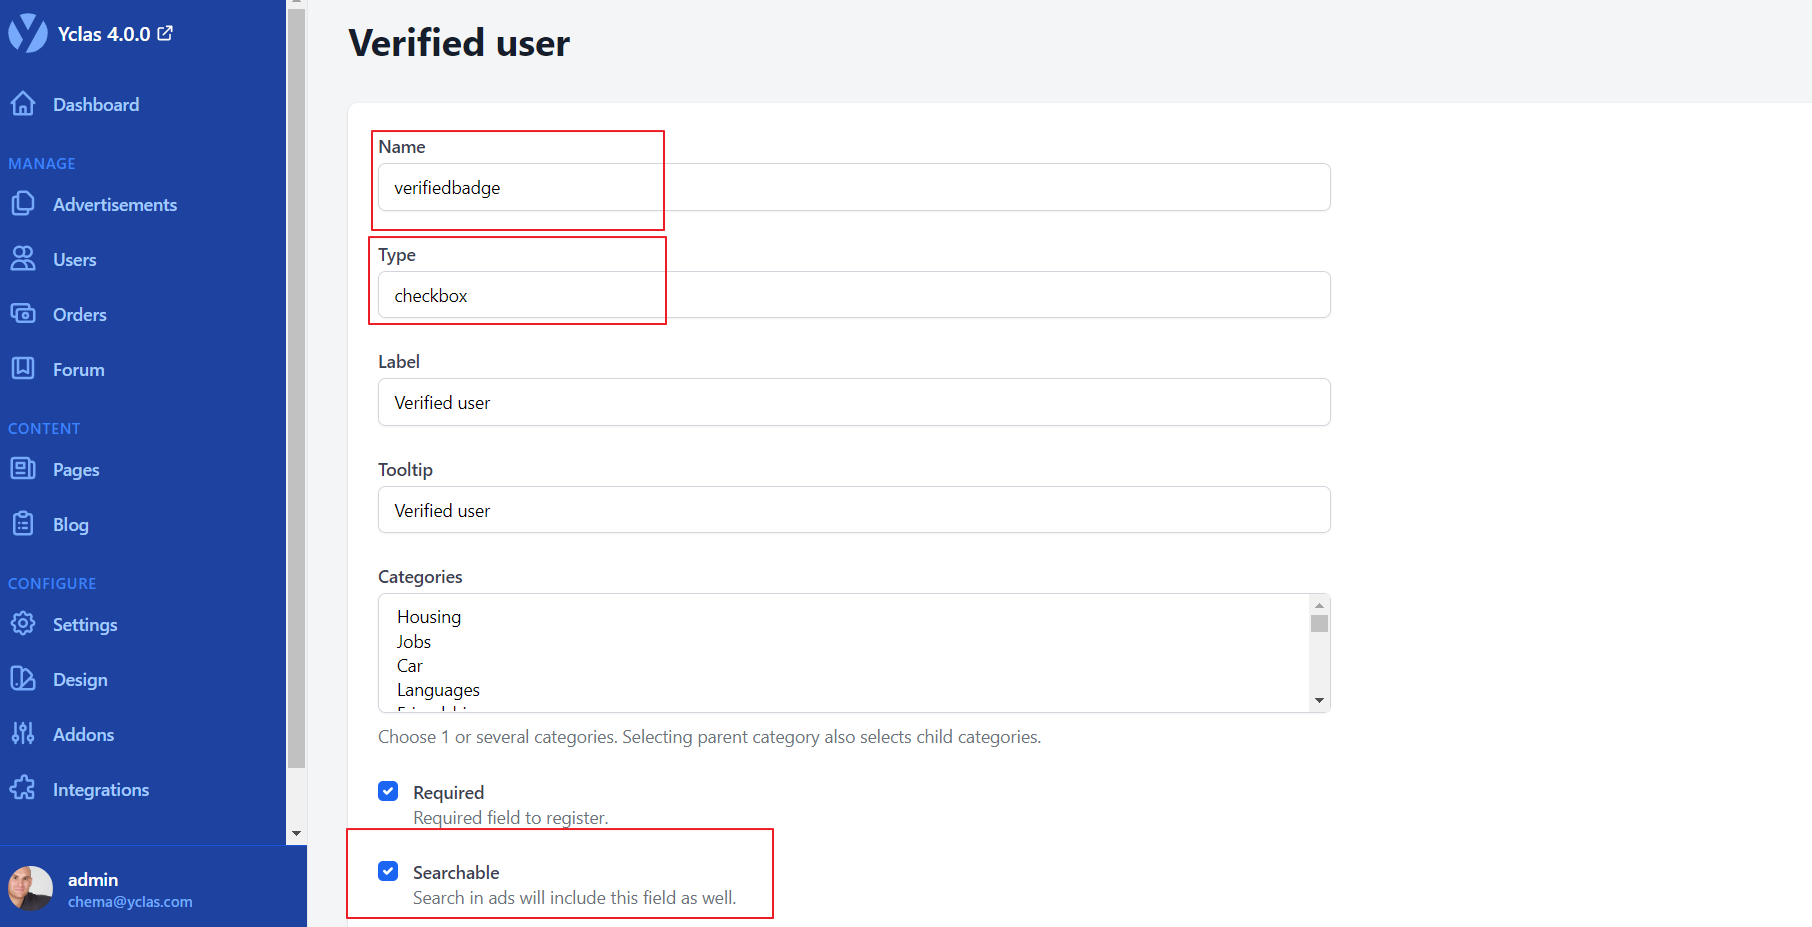Click the Forum bookmark icon
Viewport: 1812px width, 927px height.
click(23, 369)
